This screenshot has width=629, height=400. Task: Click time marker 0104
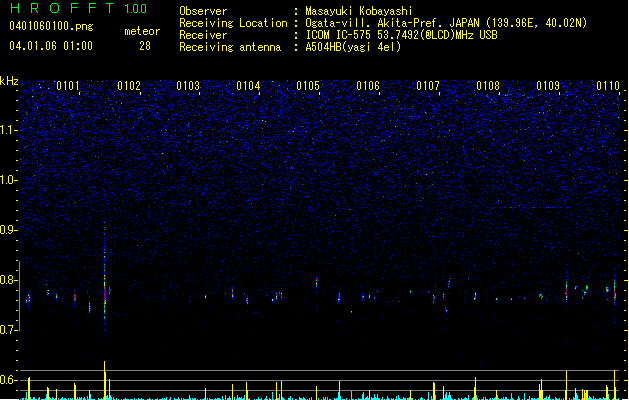coord(248,86)
